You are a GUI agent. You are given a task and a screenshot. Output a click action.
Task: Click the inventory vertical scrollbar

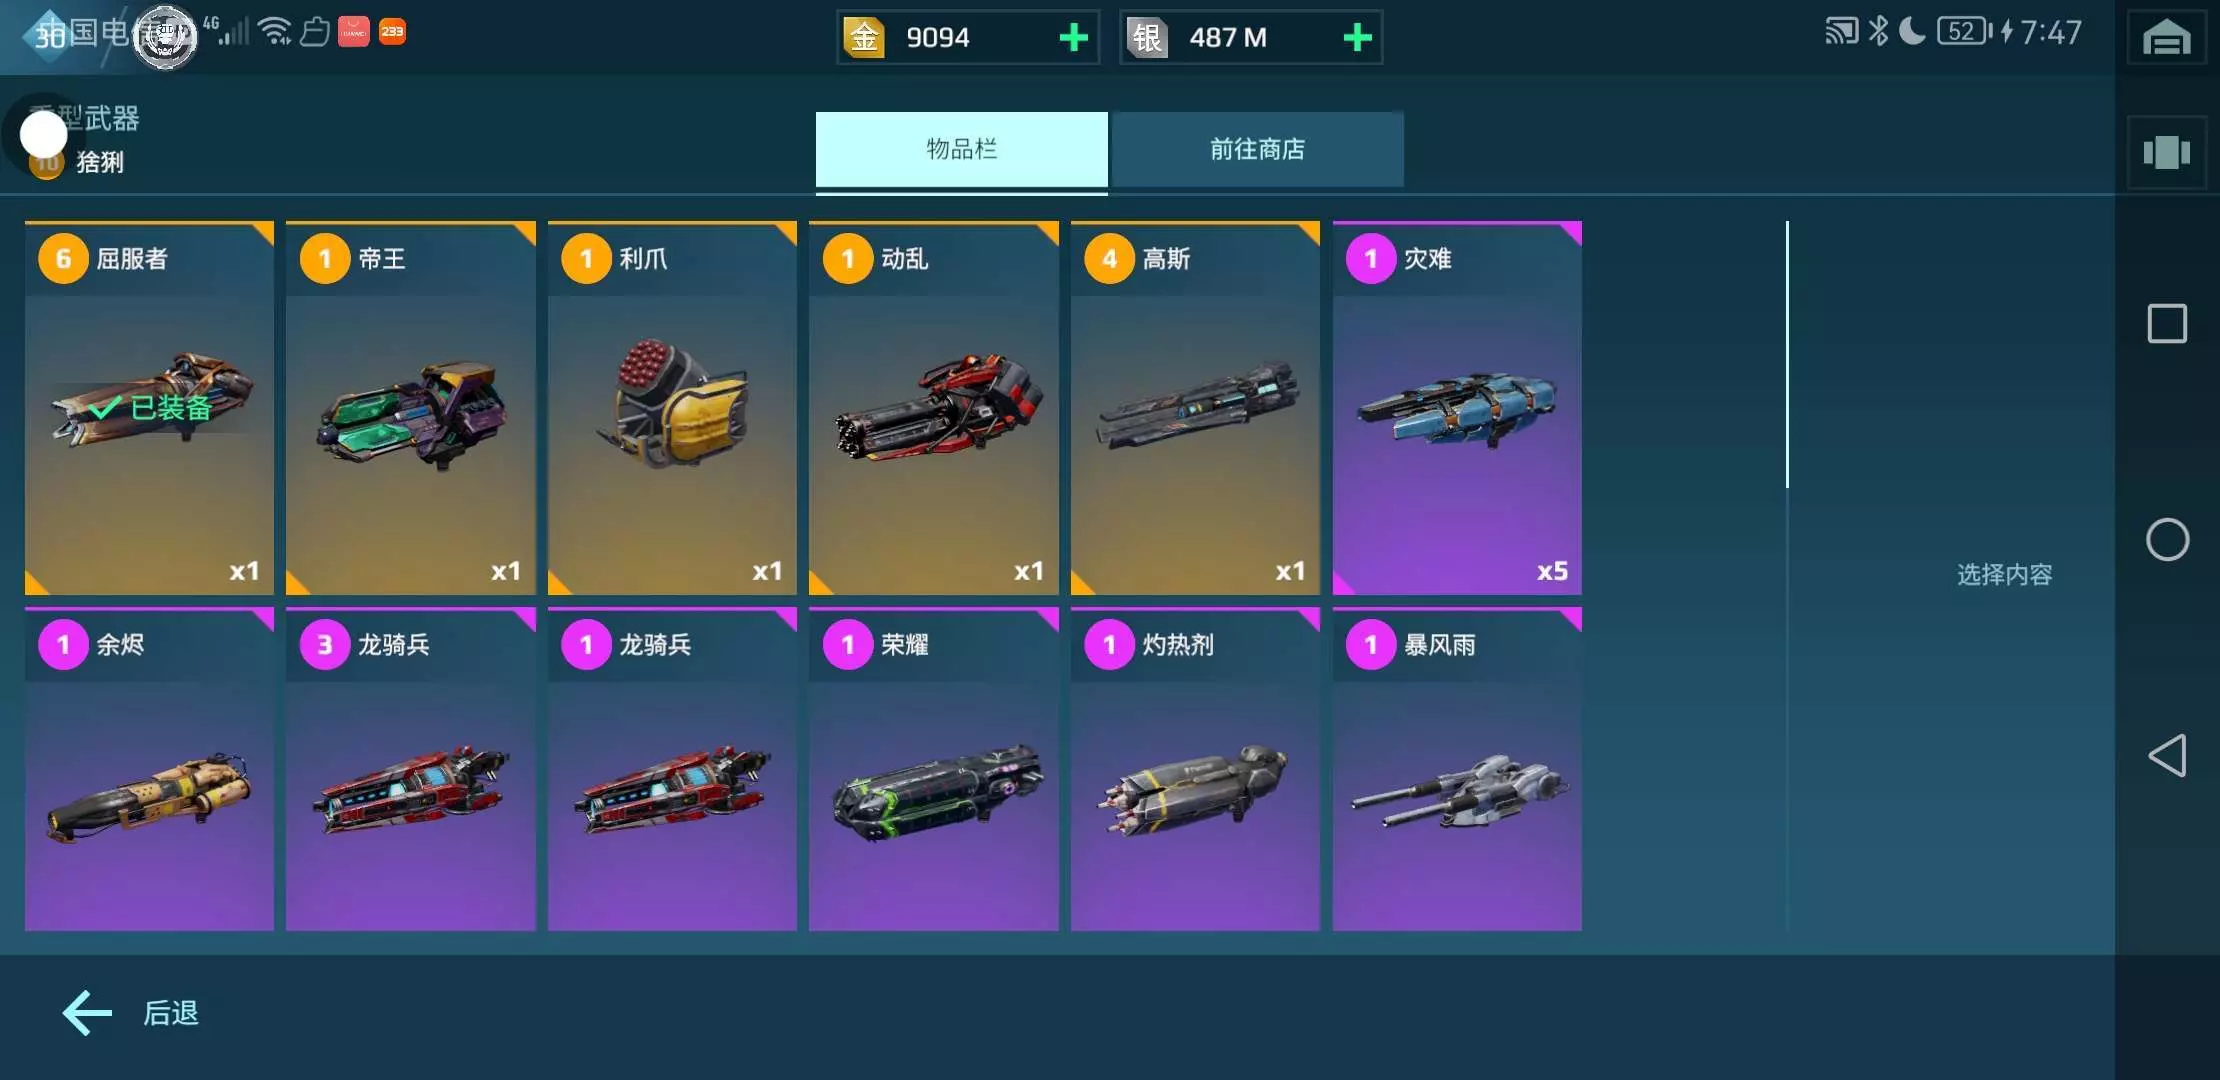(1787, 355)
